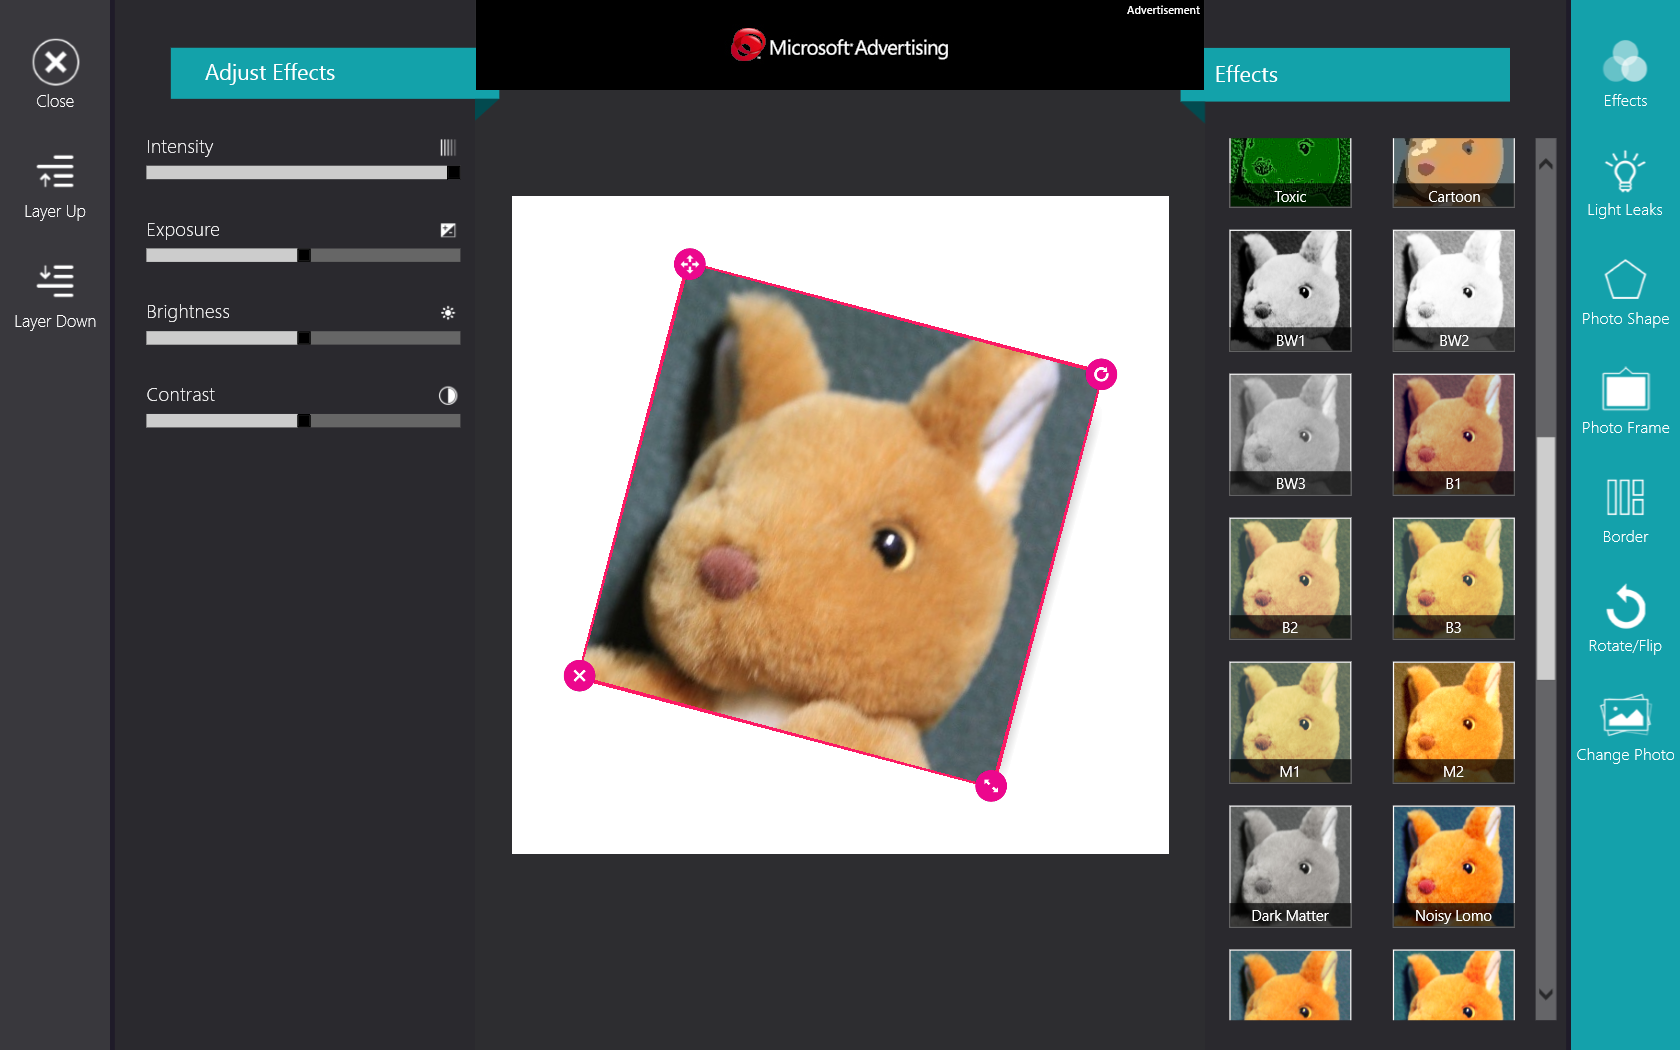Screen dimensions: 1680x1050
Task: Click the Intensity stripes icon
Action: tap(448, 147)
